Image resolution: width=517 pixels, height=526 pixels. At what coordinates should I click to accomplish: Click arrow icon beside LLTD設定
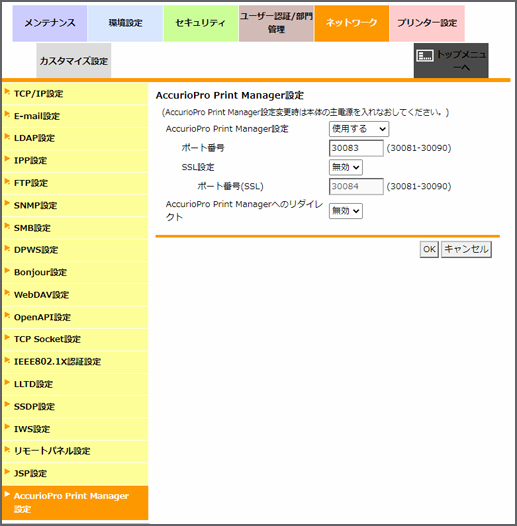[7, 382]
